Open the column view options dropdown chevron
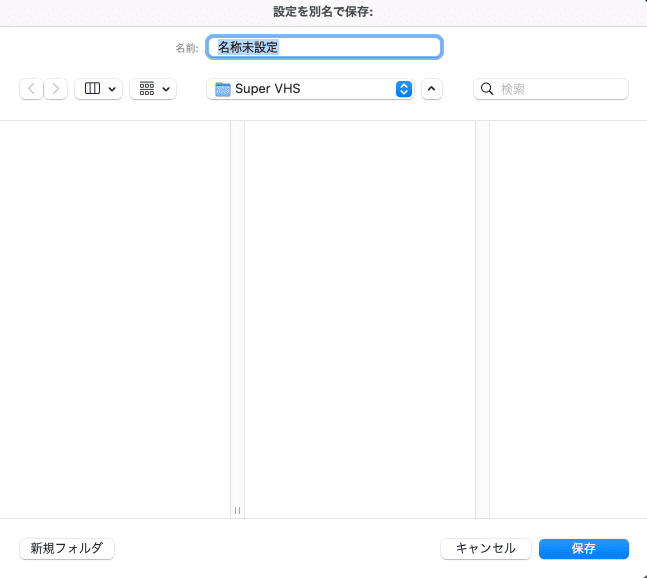The height and width of the screenshot is (578, 647). [x=112, y=89]
